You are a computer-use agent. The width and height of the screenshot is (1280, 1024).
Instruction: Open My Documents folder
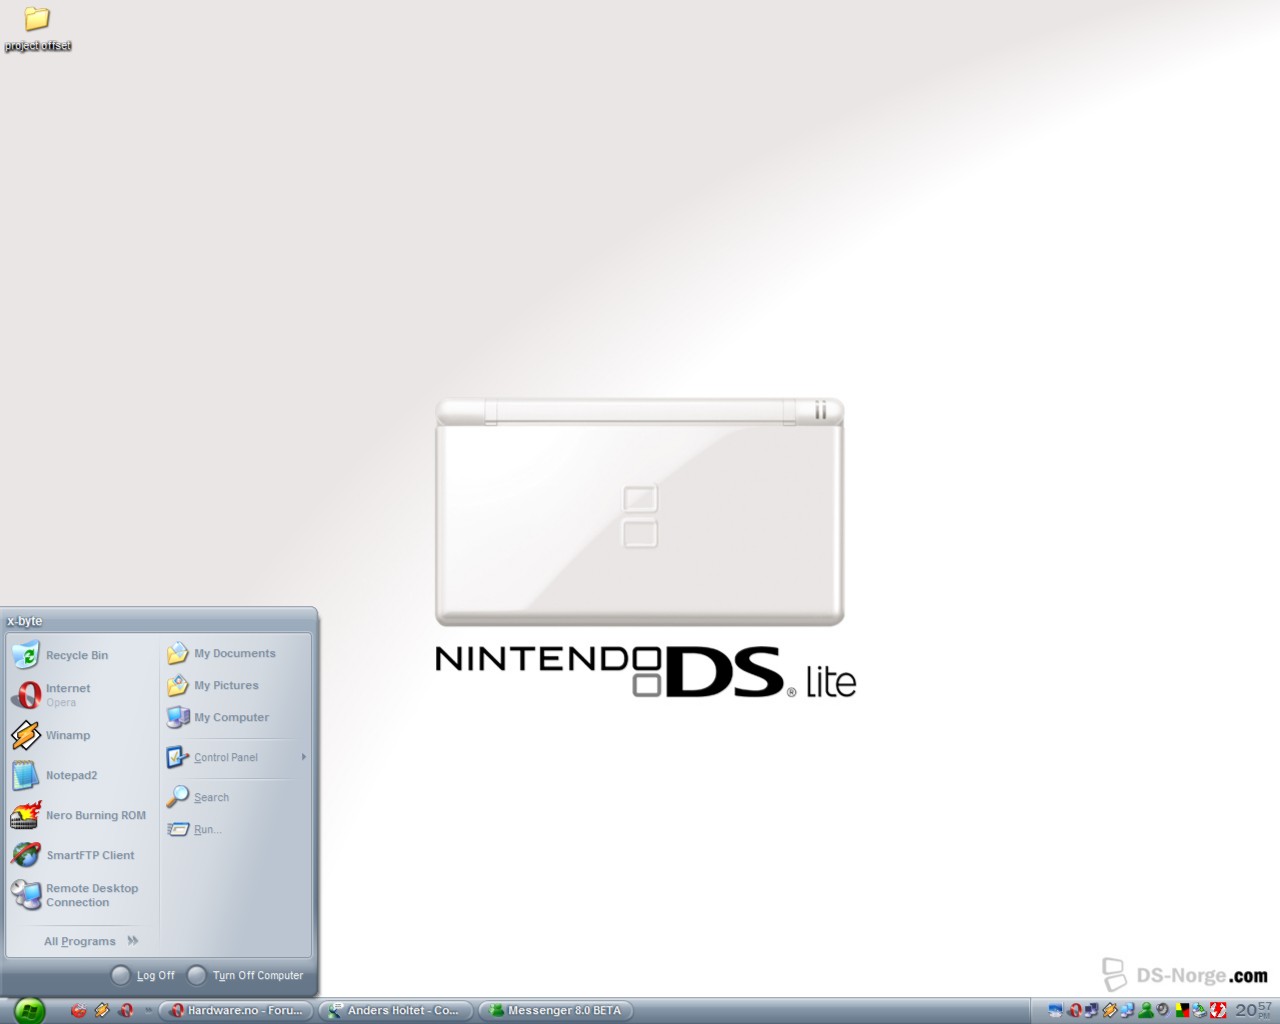point(236,653)
